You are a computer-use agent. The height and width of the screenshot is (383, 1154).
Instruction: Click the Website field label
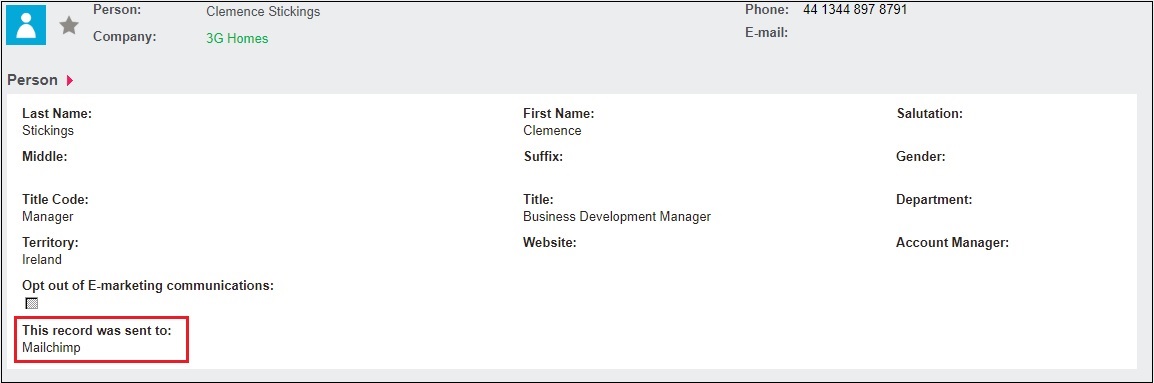coord(550,242)
